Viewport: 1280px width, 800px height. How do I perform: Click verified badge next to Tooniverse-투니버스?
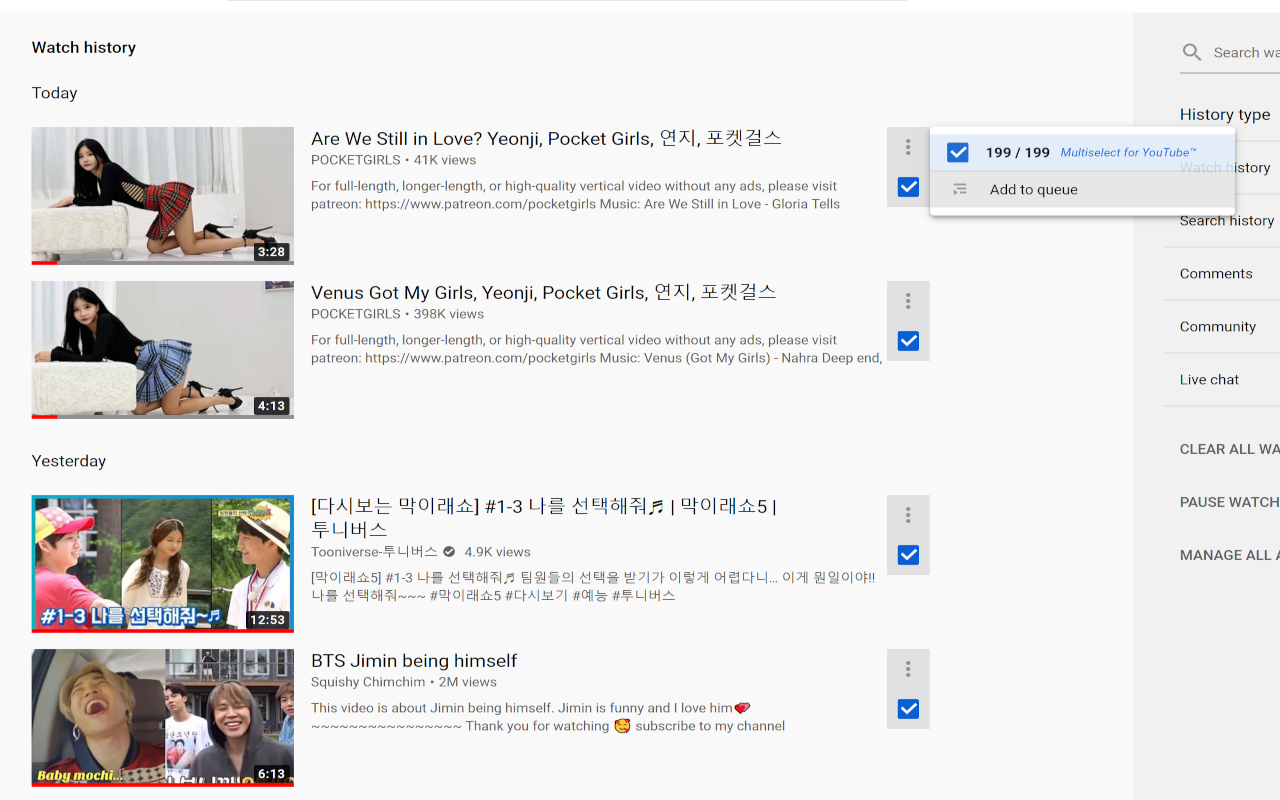click(449, 552)
